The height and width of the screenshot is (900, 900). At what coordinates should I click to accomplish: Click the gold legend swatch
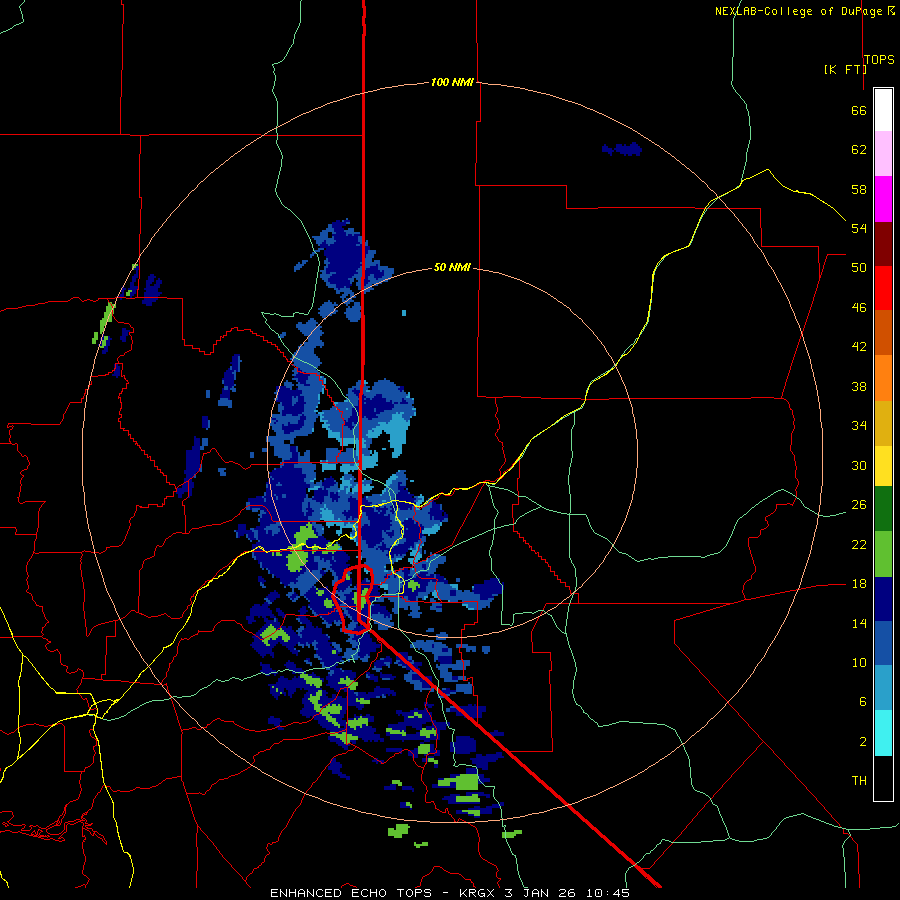[883, 423]
